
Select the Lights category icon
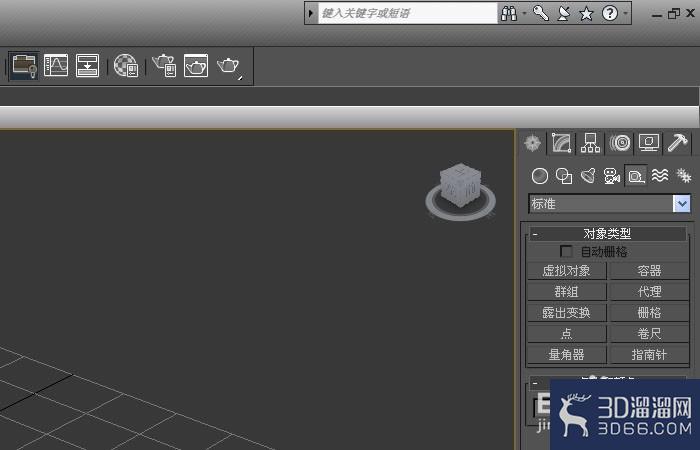[x=588, y=176]
